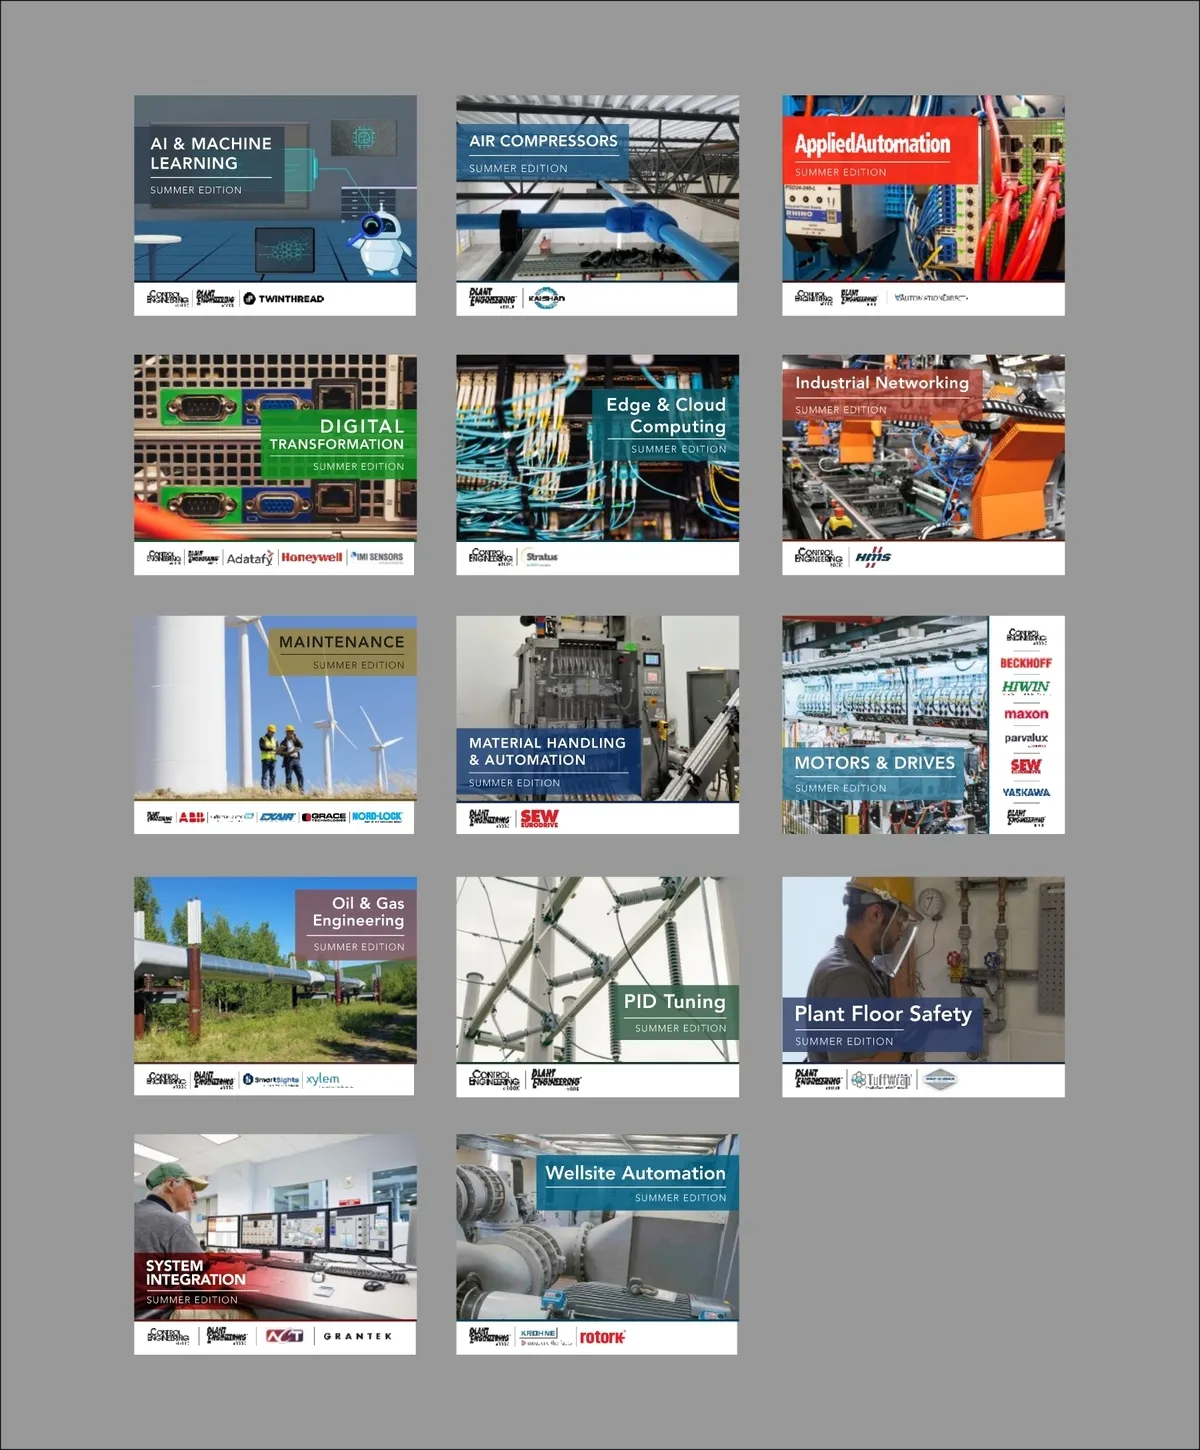Click the Beckhoff logo on Motors & Drives
1200x1450 pixels.
[1026, 663]
